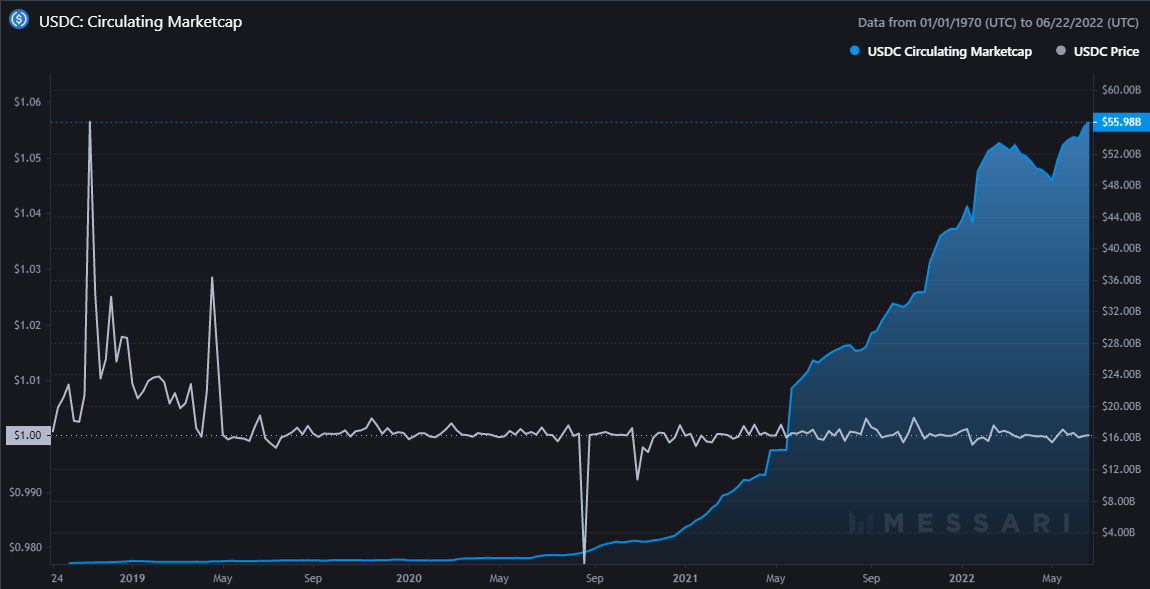
Task: Click the Sep label after 2019
Action: (x=314, y=577)
